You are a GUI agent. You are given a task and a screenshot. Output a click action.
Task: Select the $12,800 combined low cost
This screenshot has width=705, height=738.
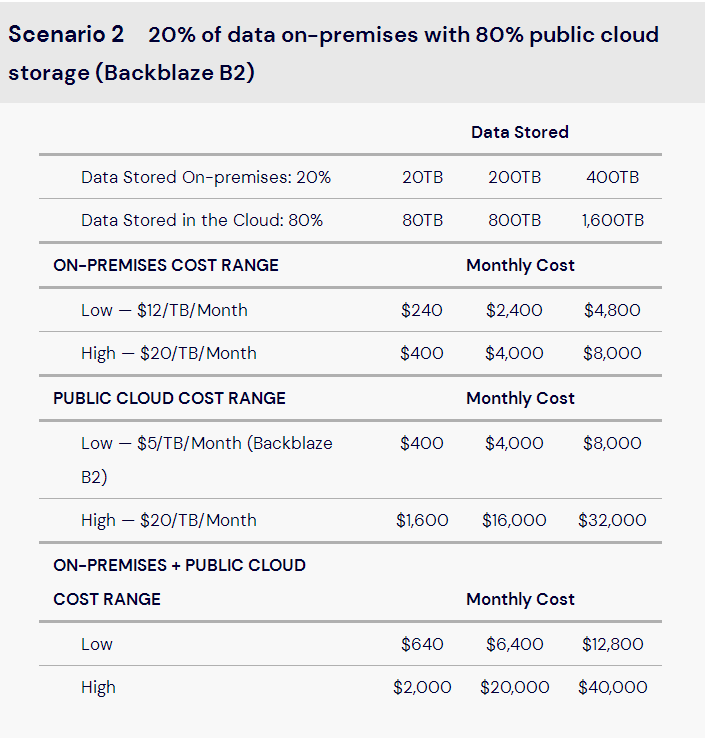coord(612,644)
